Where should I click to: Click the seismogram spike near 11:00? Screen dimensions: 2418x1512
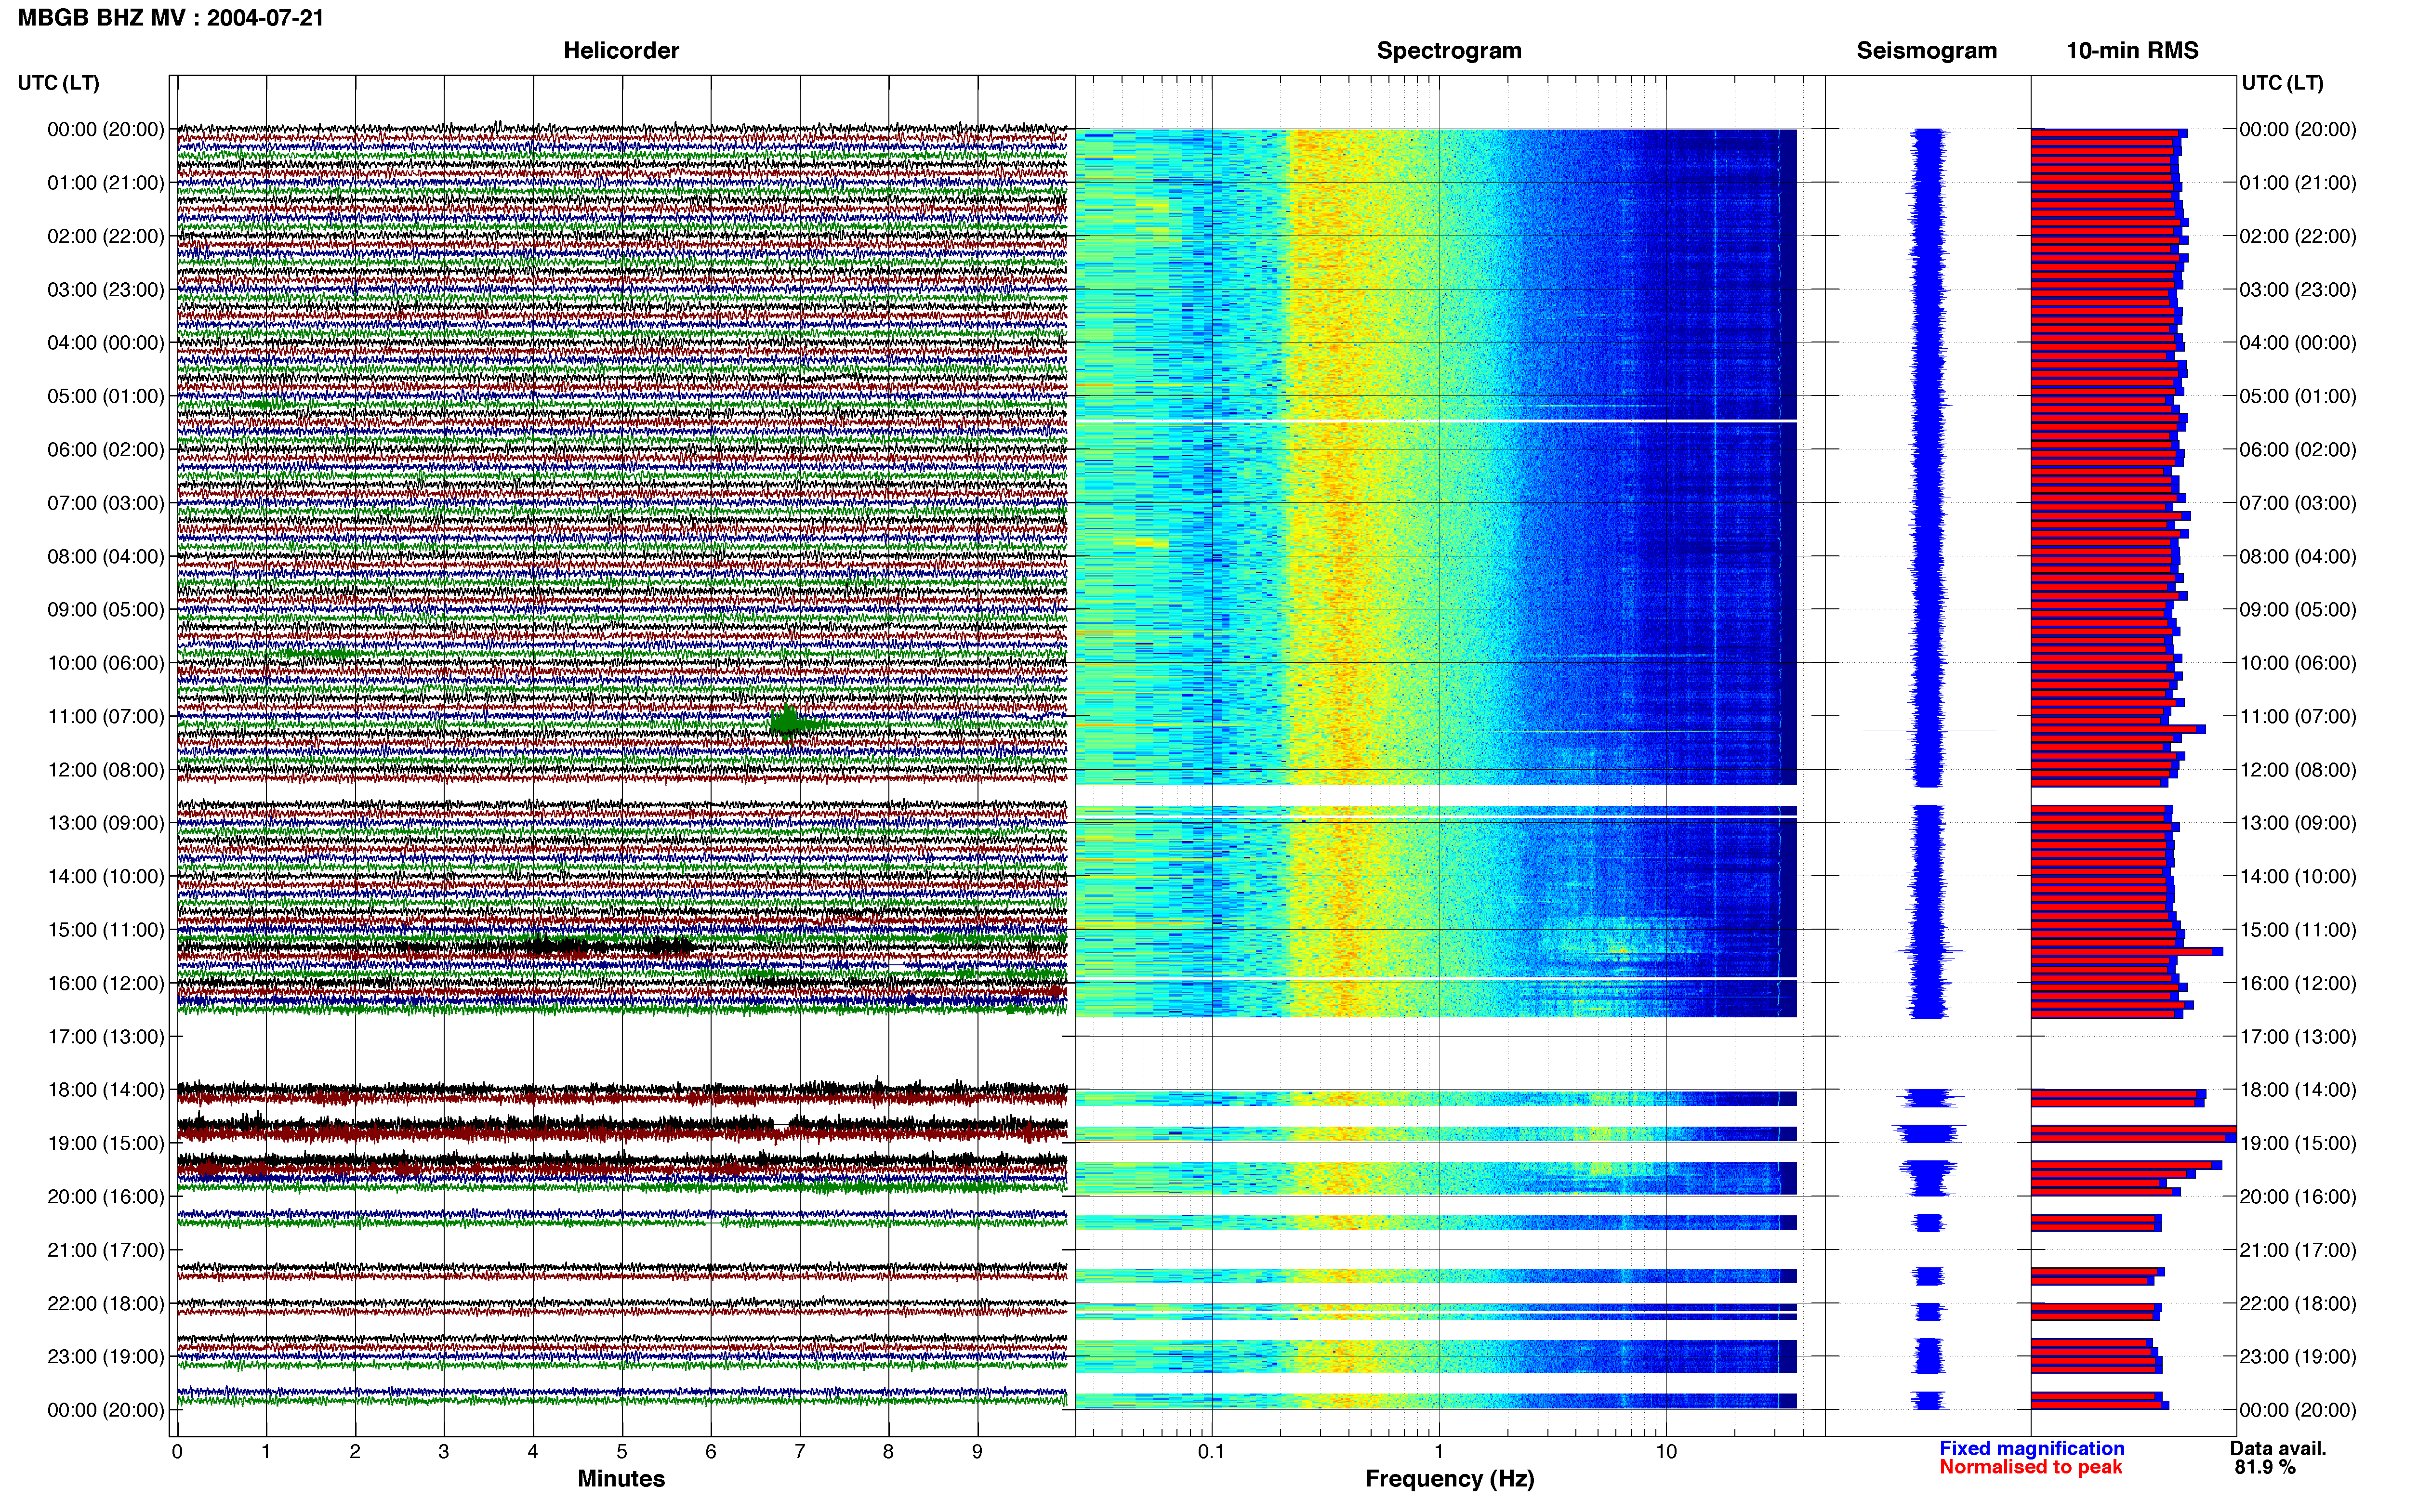pos(1929,731)
